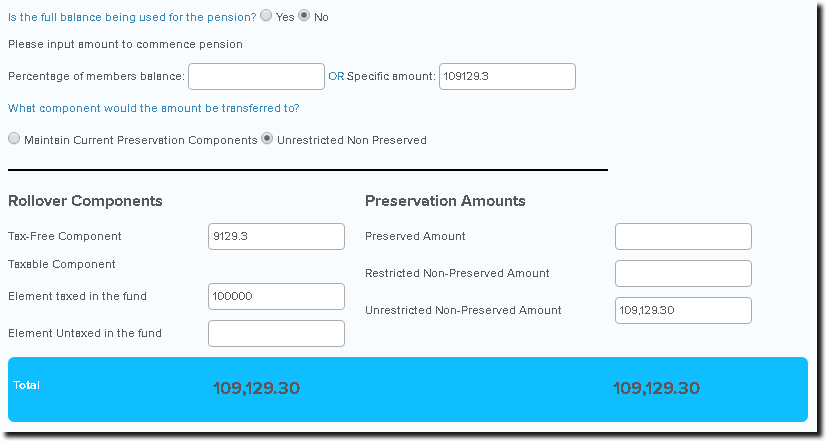The width and height of the screenshot is (827, 441).
Task: Click the Total label in blue bar
Action: (x=27, y=385)
